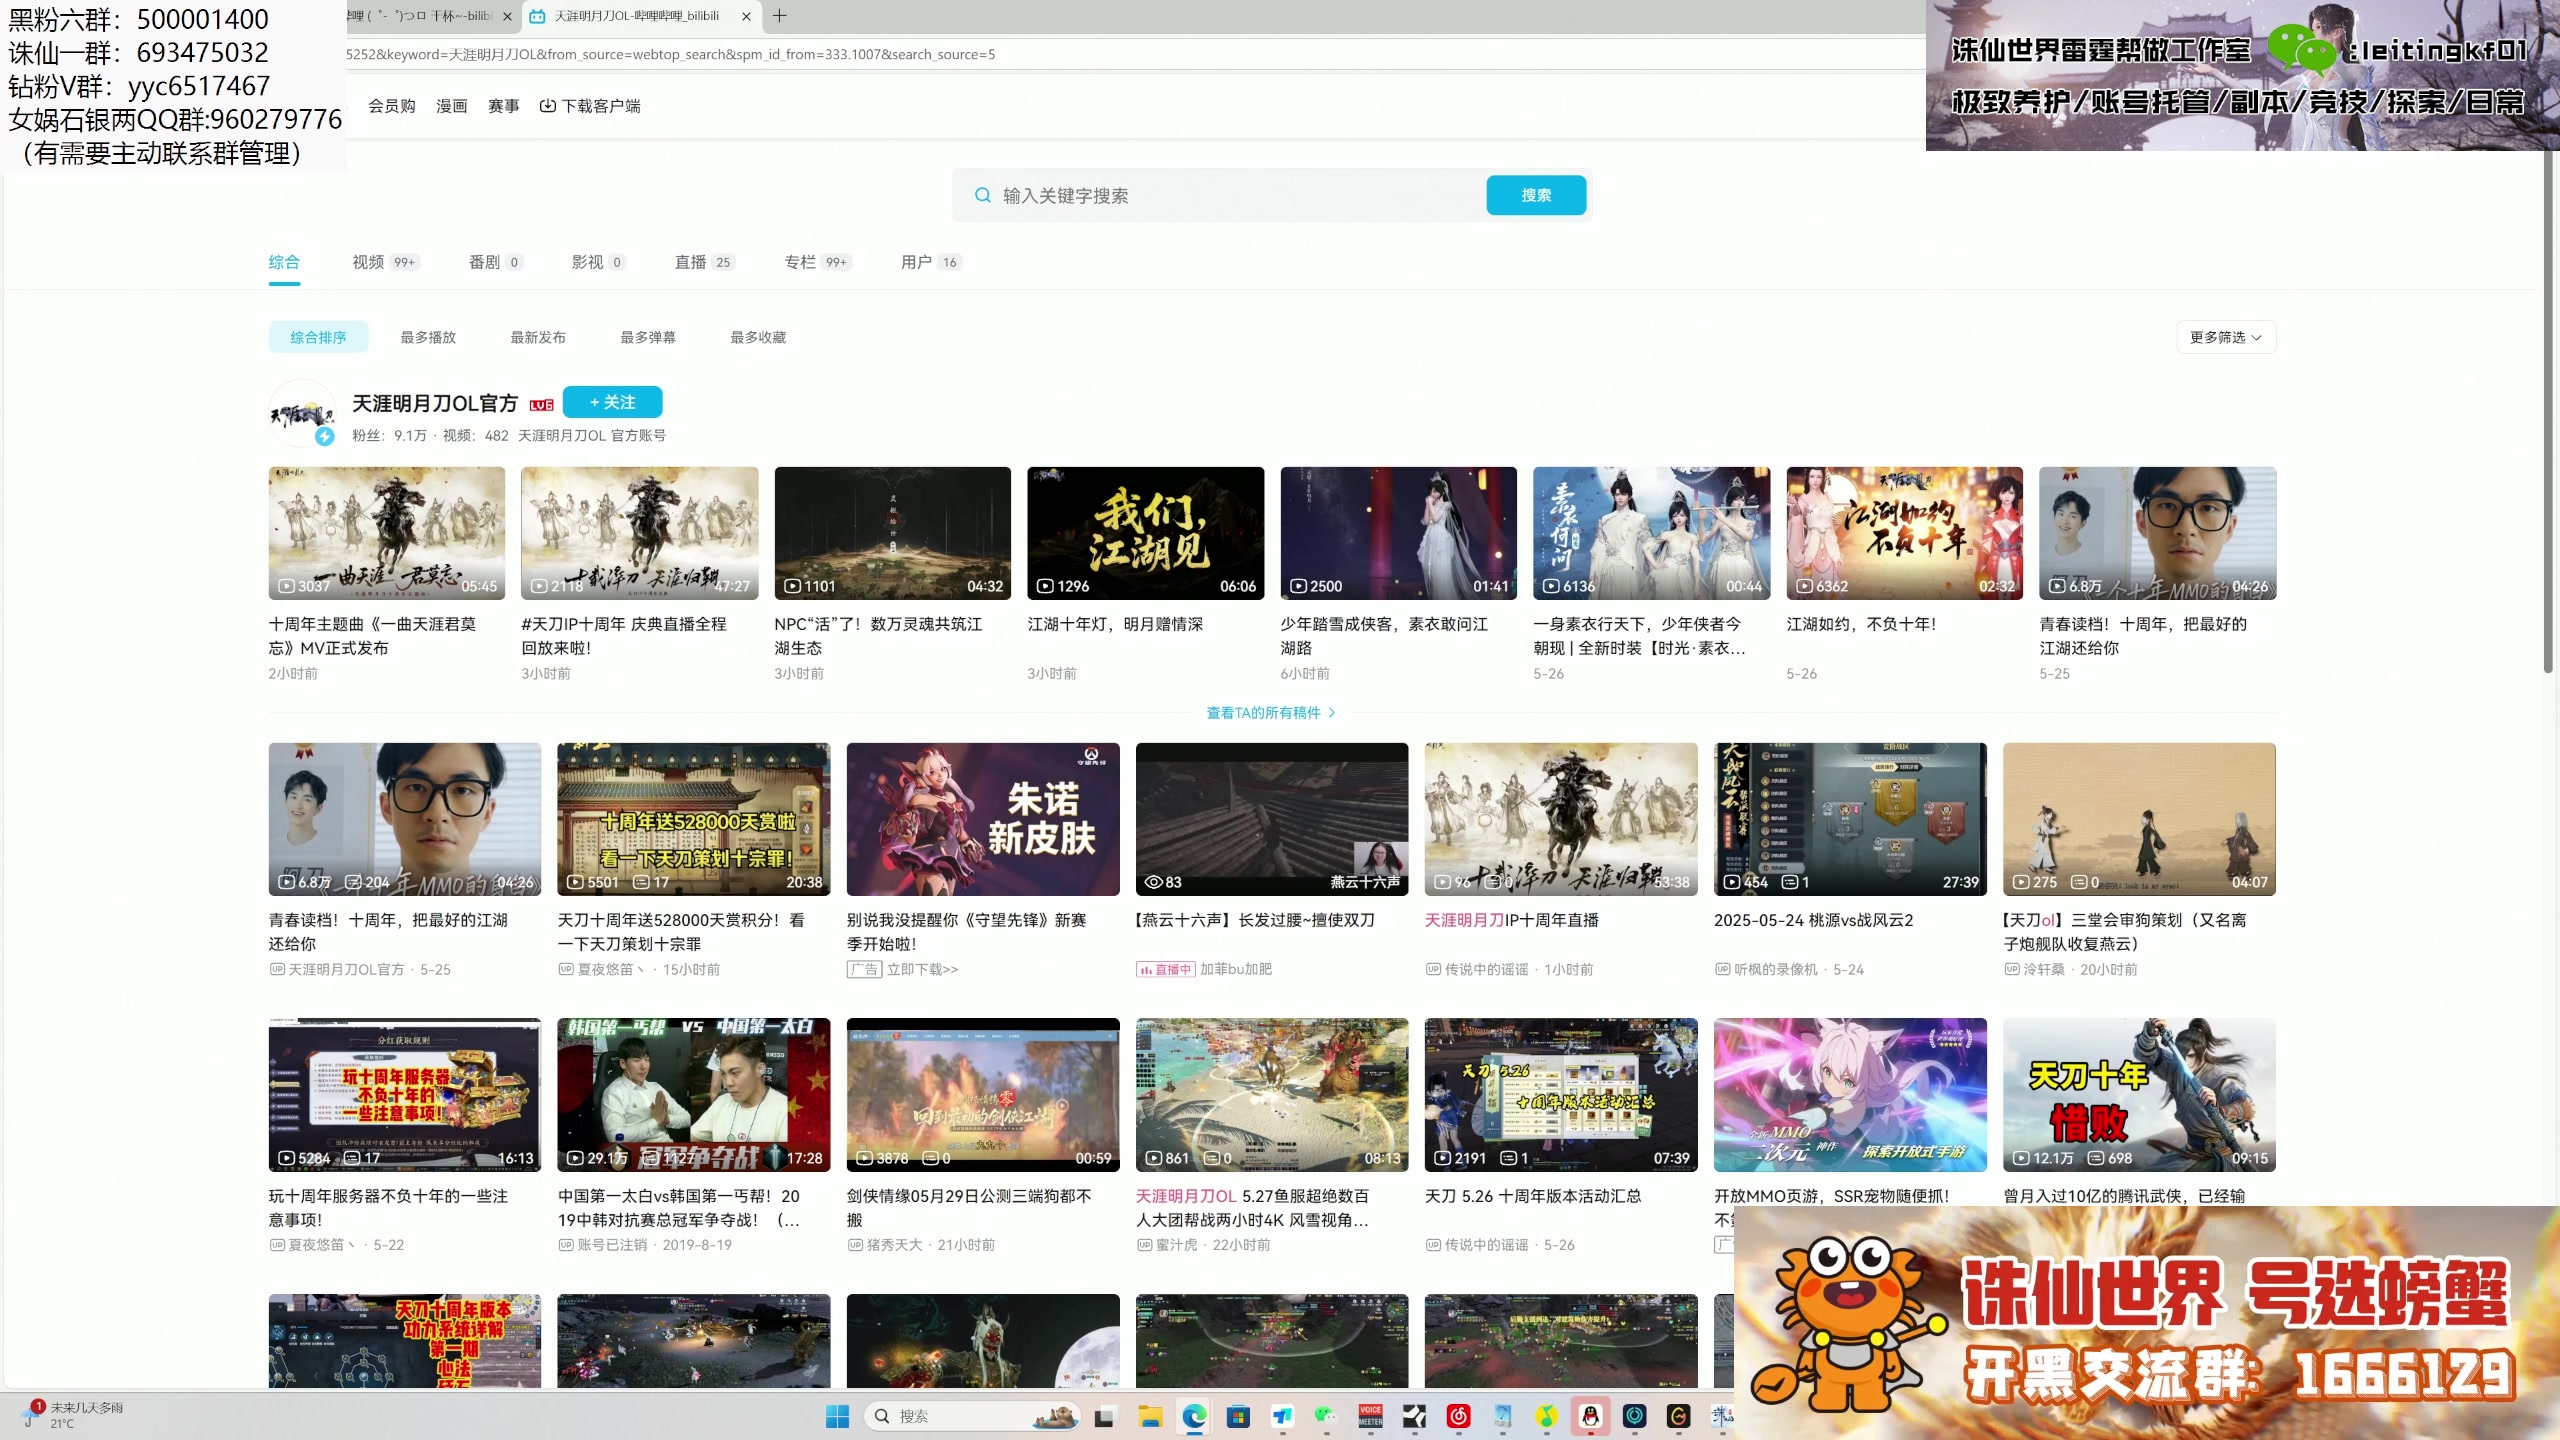Click the LIVE badge next to 天涯明月刀OL官方
The width and height of the screenshot is (2560, 1440).
(x=542, y=404)
